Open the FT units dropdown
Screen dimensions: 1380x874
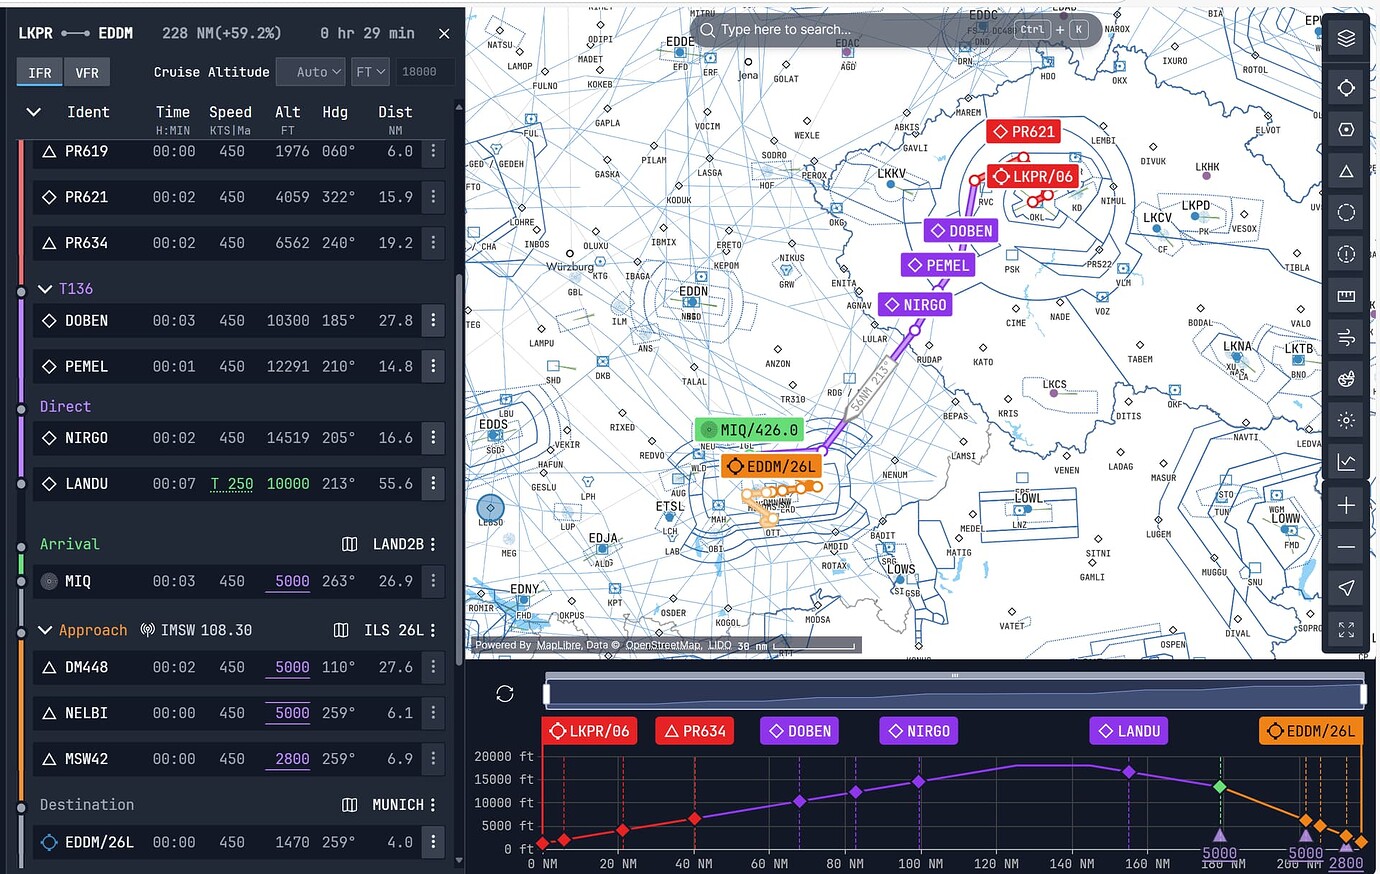pos(370,71)
